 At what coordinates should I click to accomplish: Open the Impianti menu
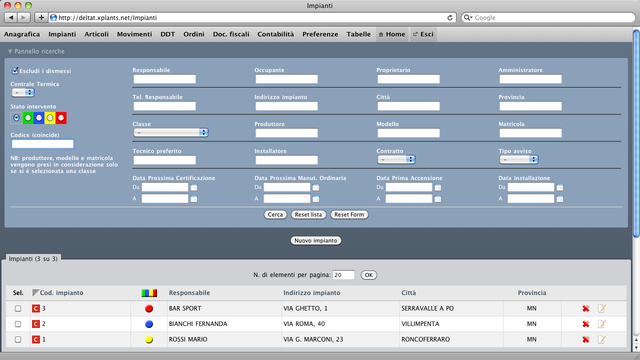pyautogui.click(x=62, y=34)
